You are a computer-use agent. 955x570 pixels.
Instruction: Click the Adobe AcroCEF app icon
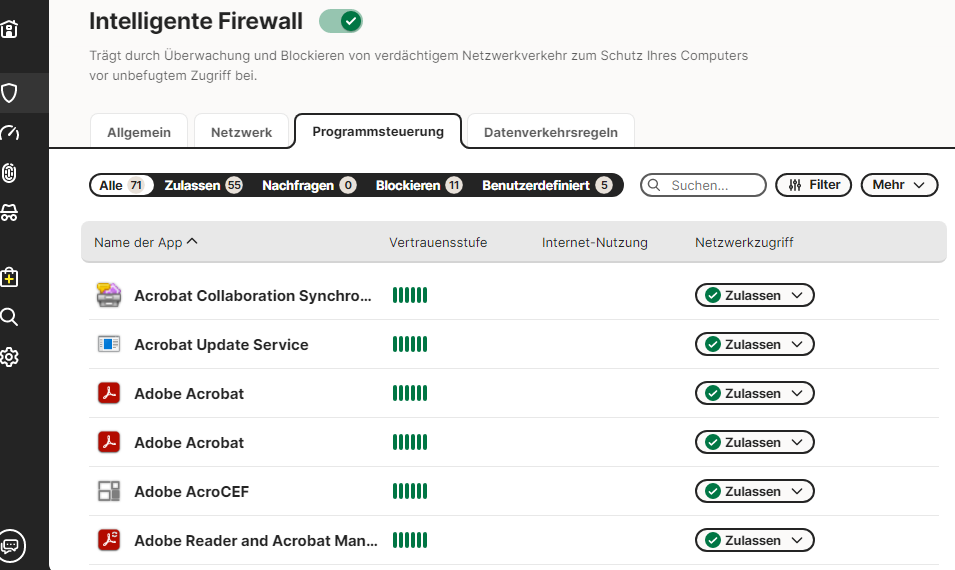(x=108, y=491)
